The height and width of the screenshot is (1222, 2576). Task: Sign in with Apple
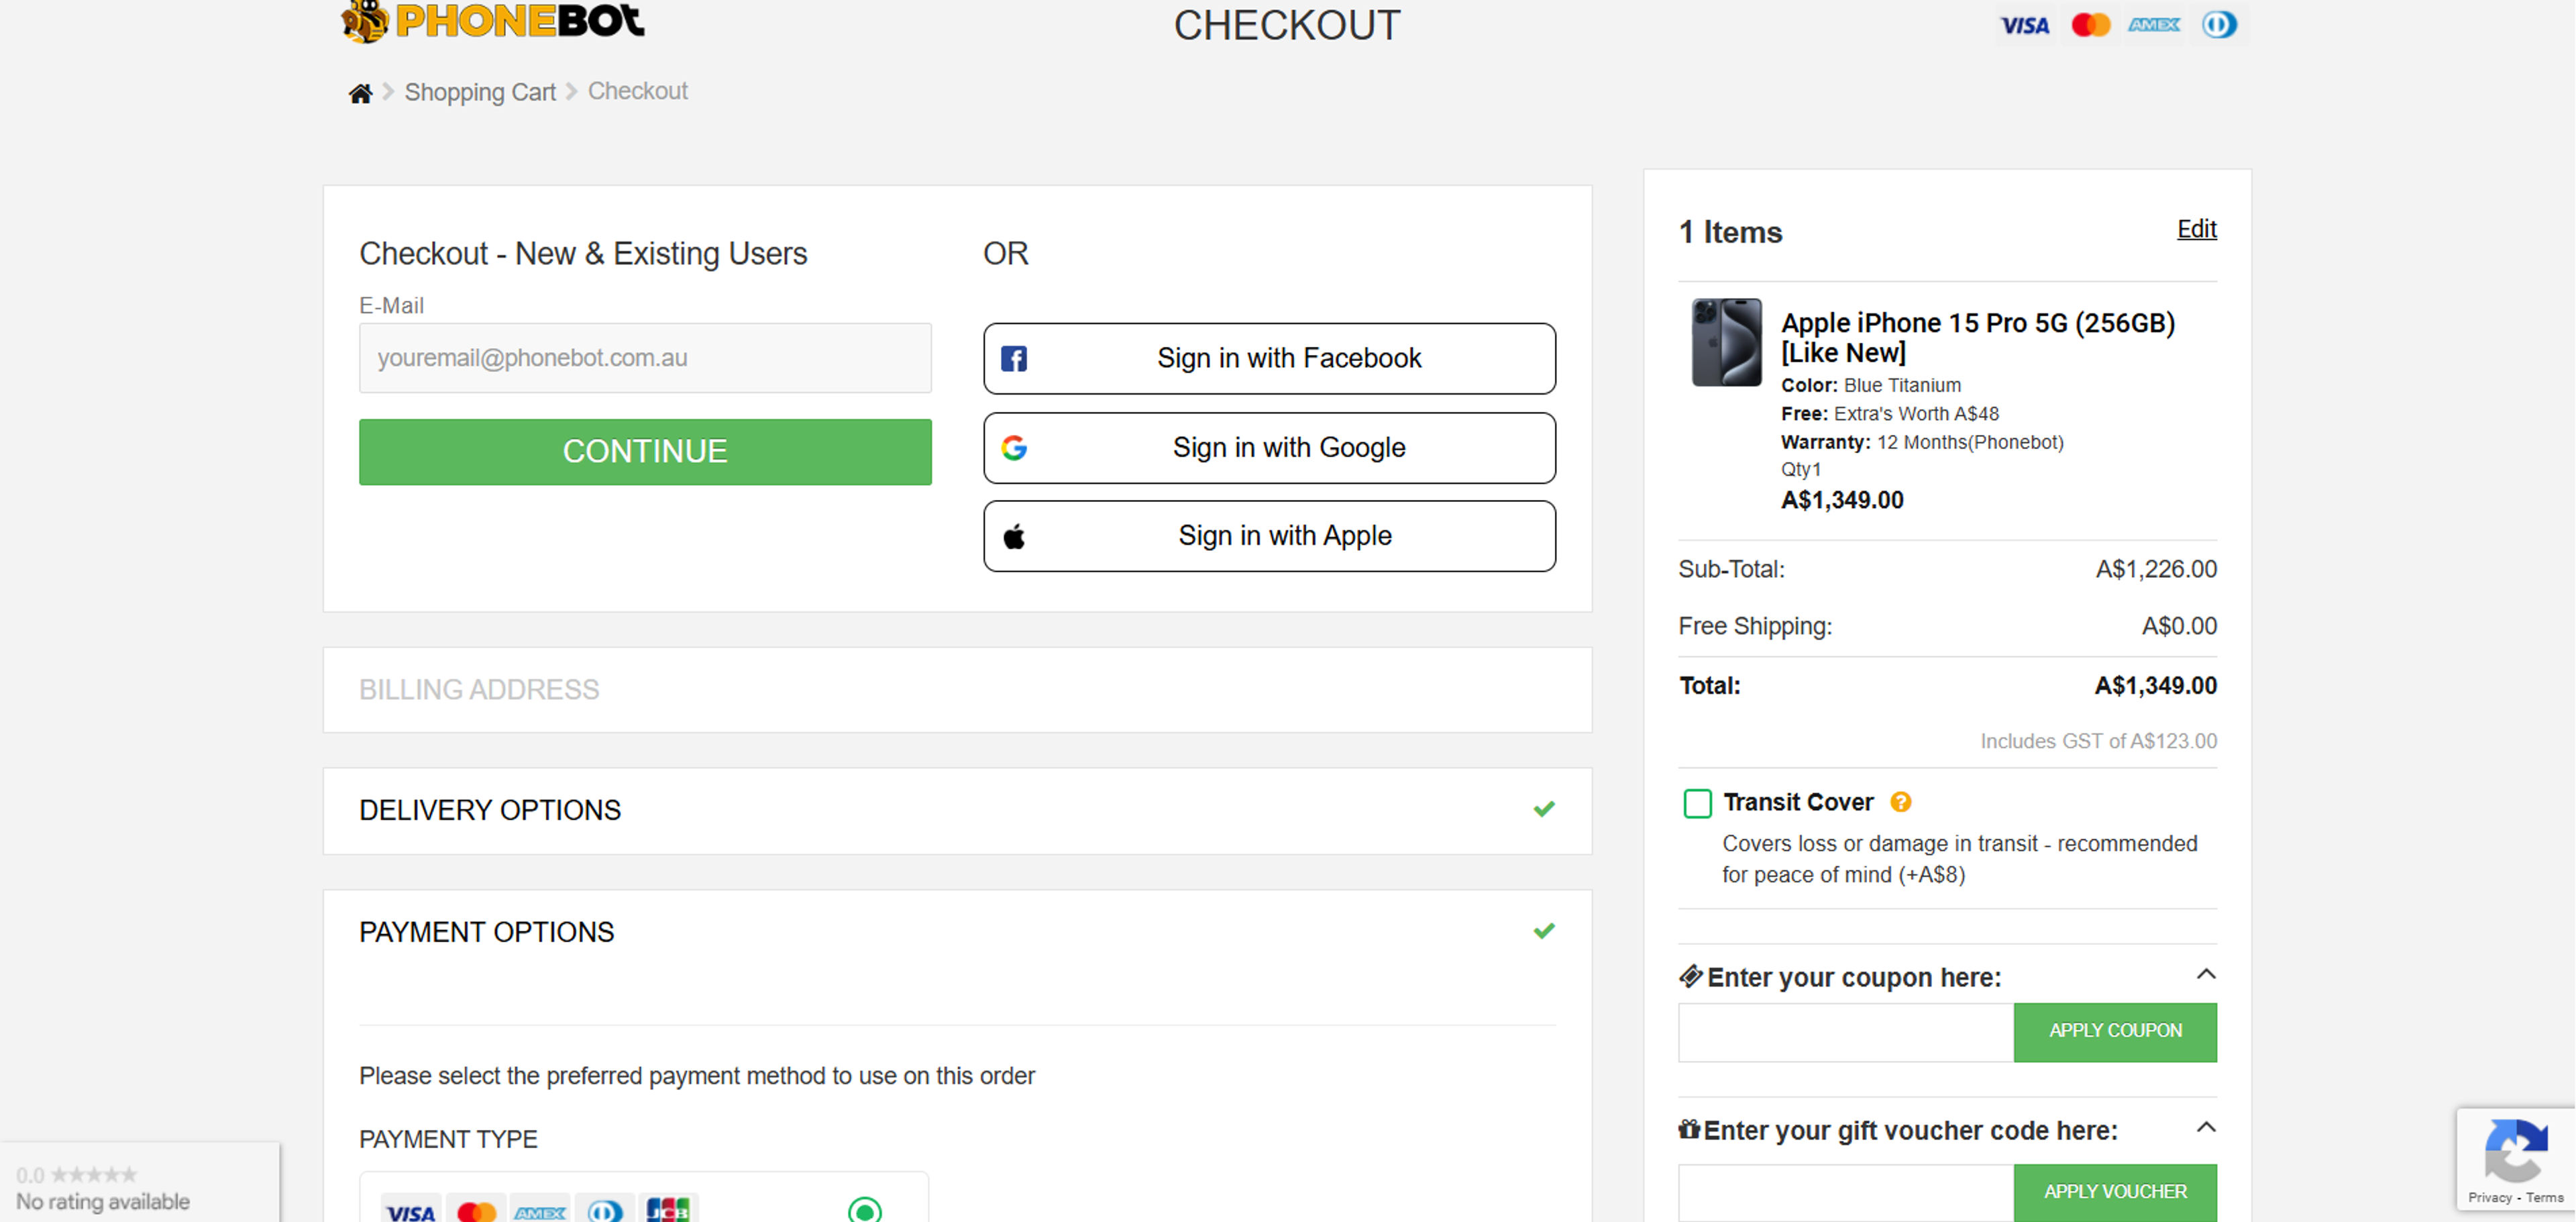point(1269,536)
